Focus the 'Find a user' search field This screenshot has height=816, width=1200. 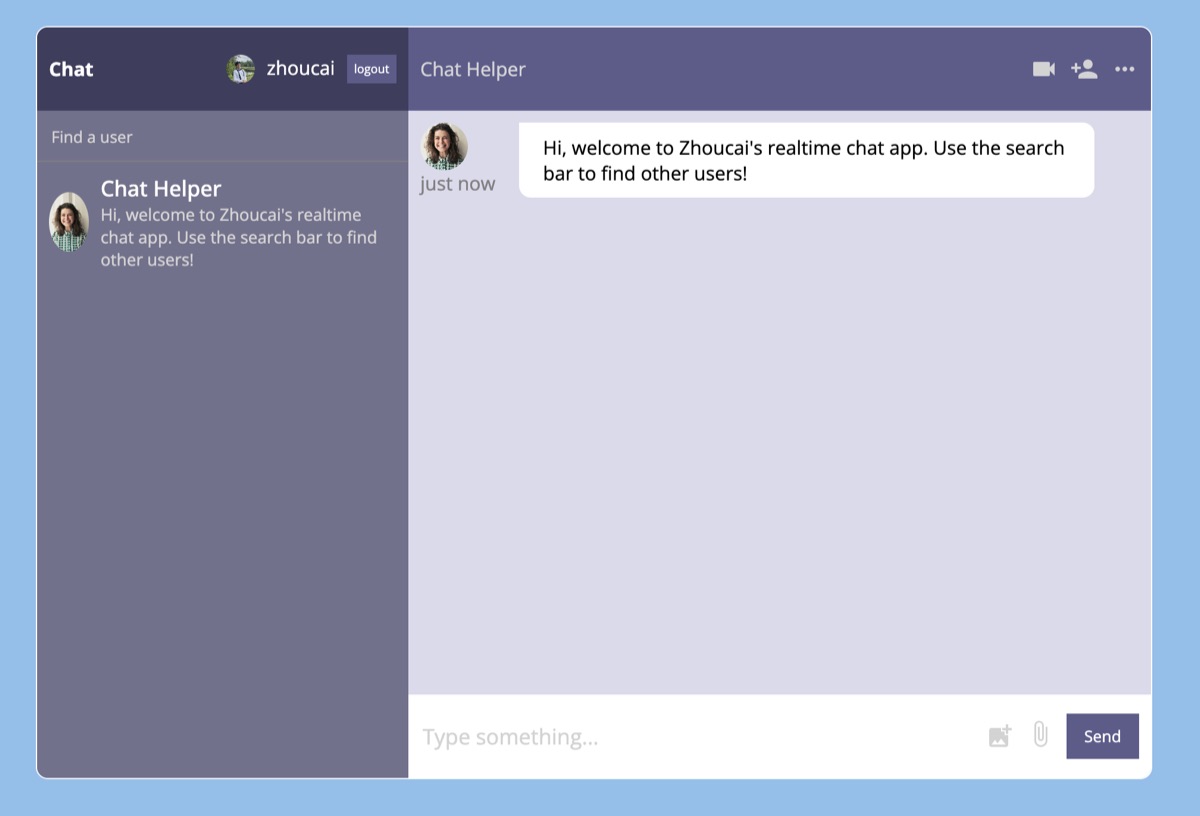point(222,137)
